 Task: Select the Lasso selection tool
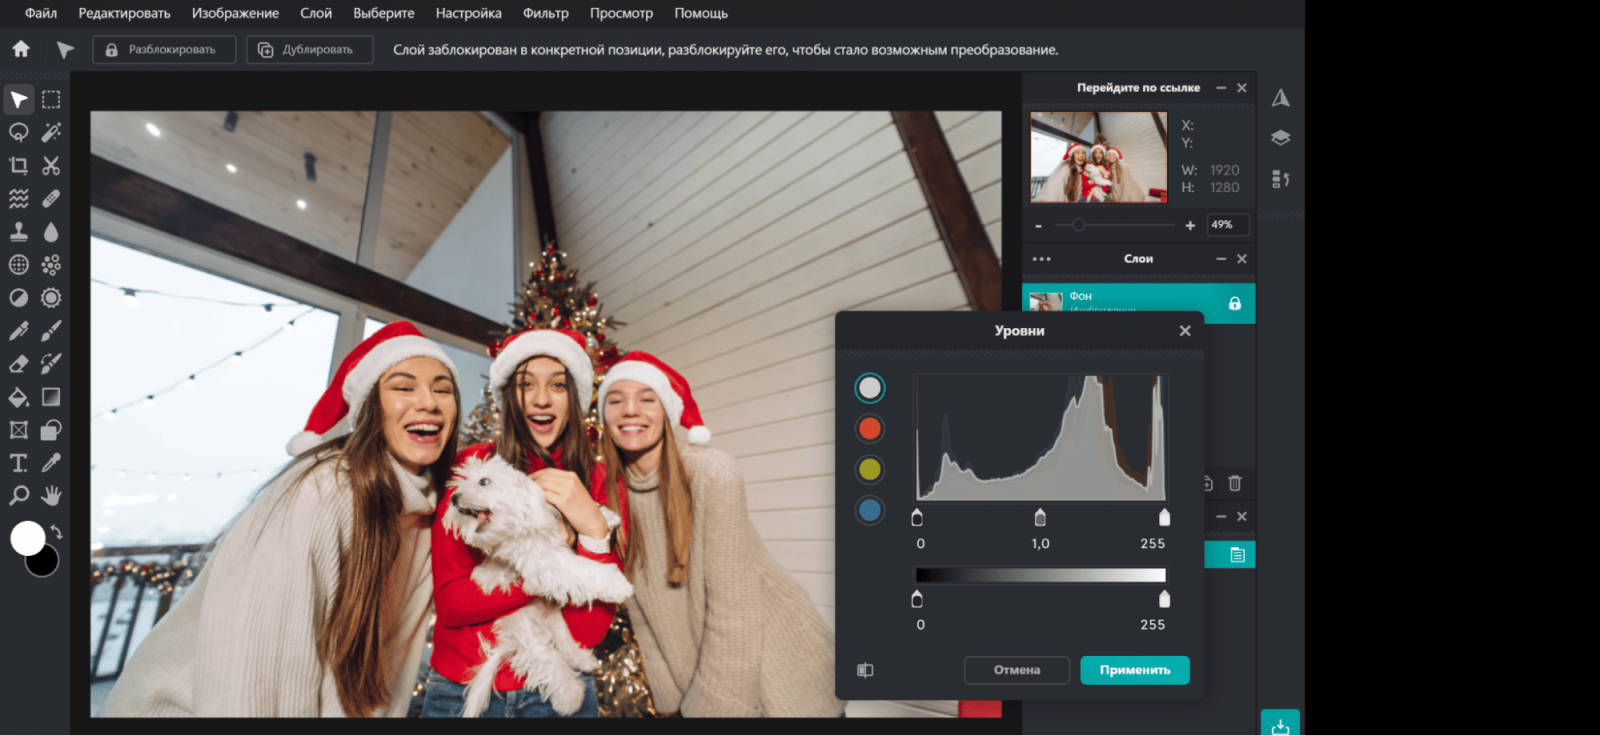click(18, 132)
